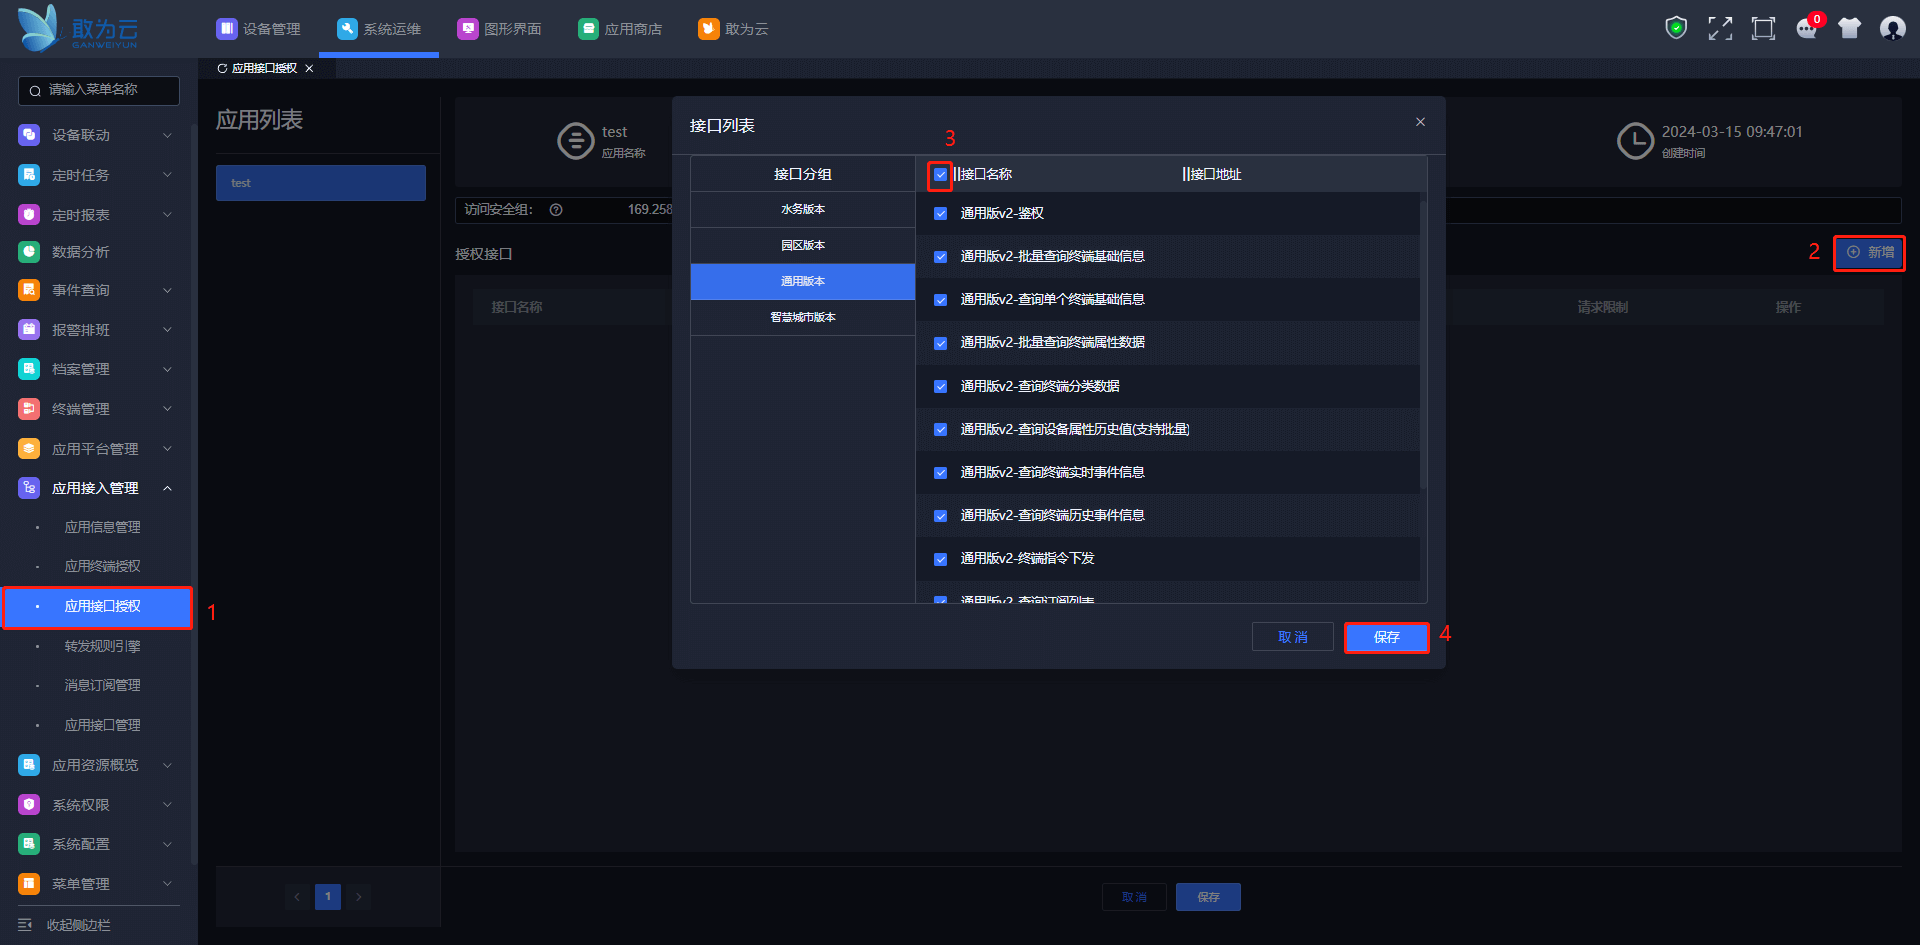This screenshot has width=1920, height=945.
Task: Click the menu name search field
Action: point(99,90)
